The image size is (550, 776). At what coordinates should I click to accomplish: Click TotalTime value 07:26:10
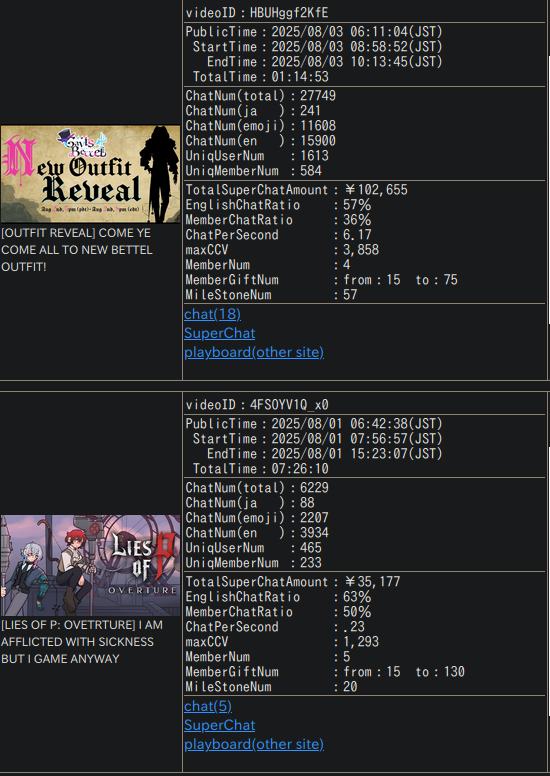300,469
